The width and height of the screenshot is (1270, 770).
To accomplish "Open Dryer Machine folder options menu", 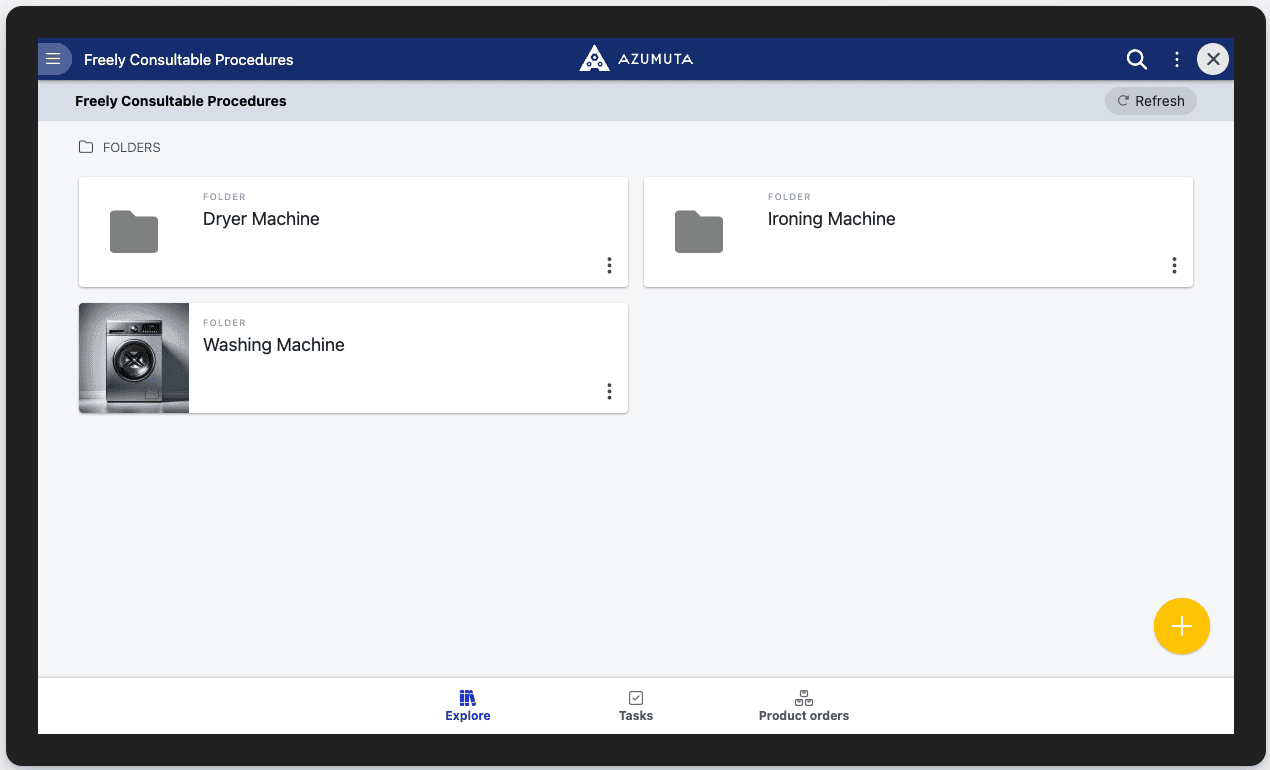I will point(609,265).
